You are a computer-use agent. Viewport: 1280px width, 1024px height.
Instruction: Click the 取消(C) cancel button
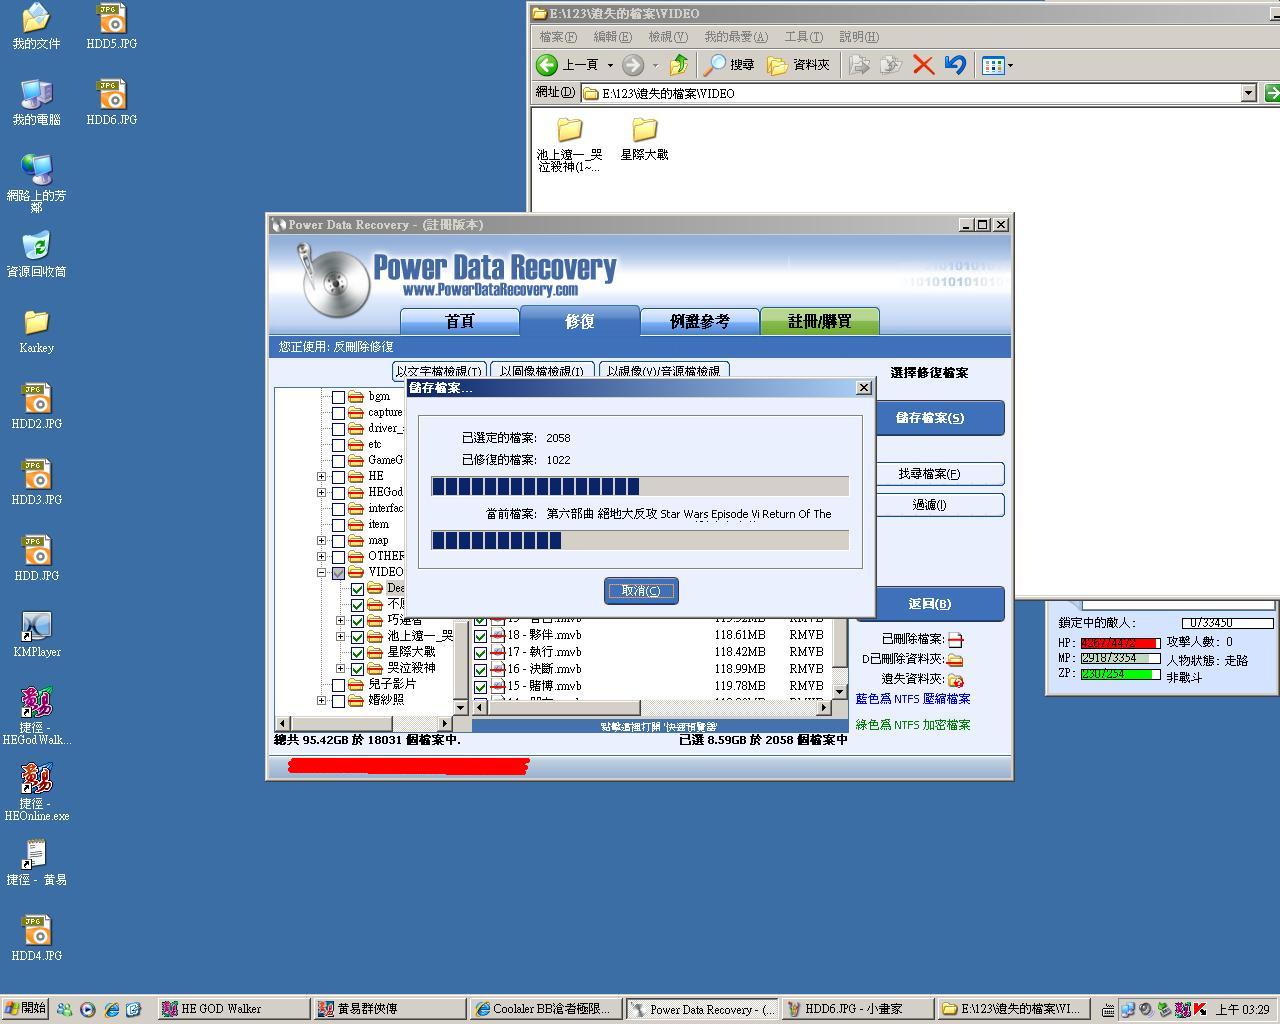tap(641, 590)
